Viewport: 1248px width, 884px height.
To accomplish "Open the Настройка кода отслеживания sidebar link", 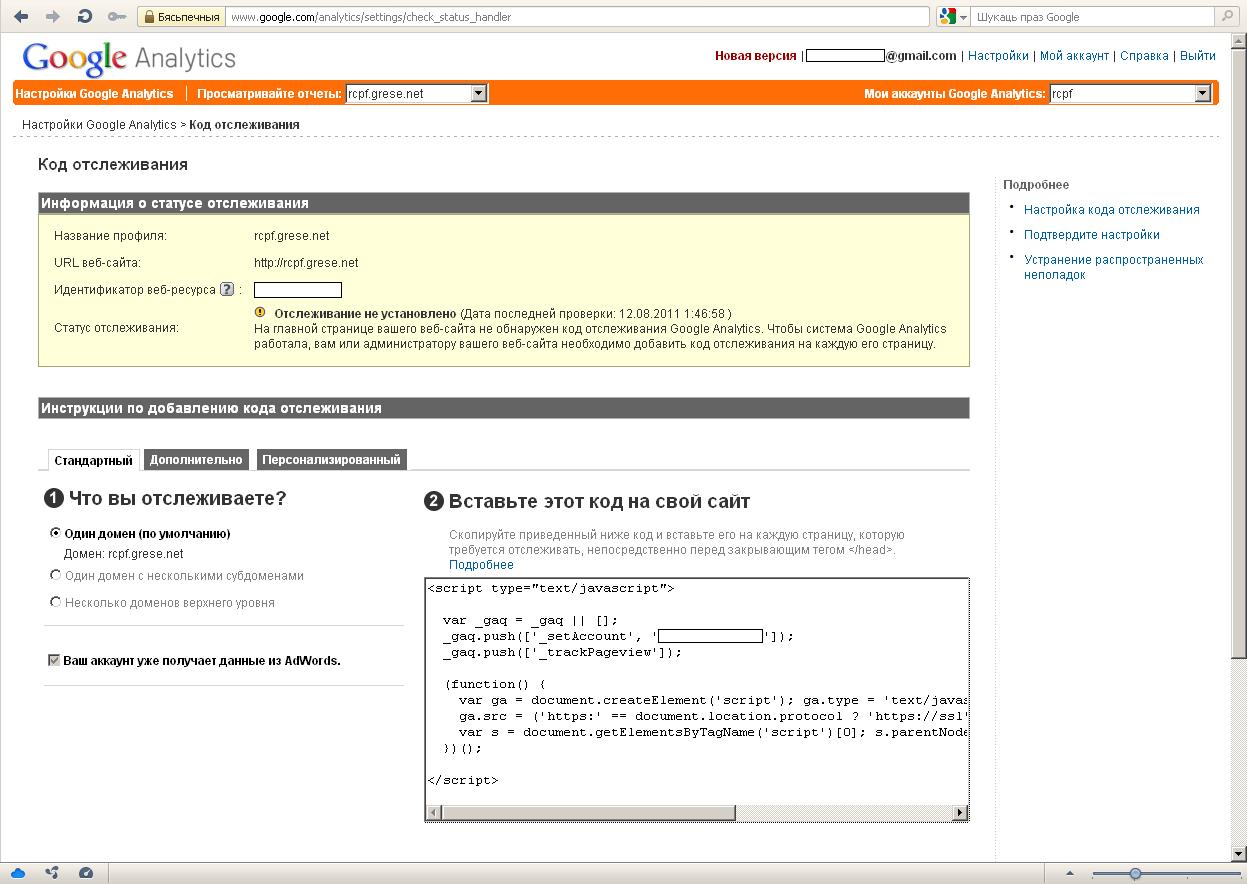I will (x=1111, y=209).
